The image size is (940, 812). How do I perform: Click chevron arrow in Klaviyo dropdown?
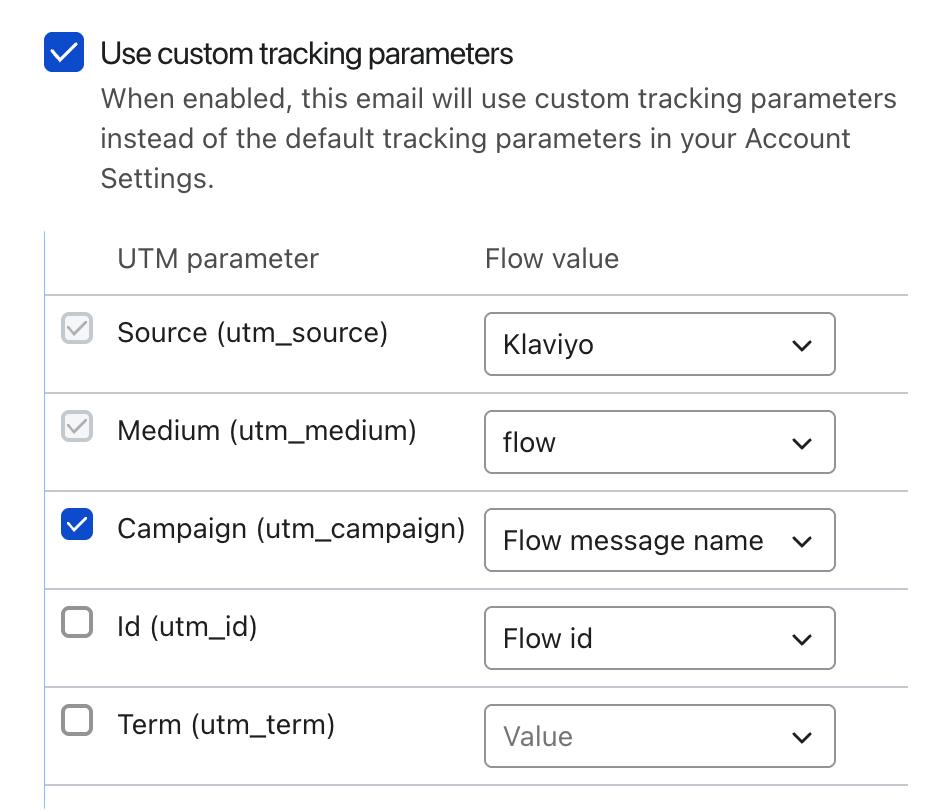point(801,346)
